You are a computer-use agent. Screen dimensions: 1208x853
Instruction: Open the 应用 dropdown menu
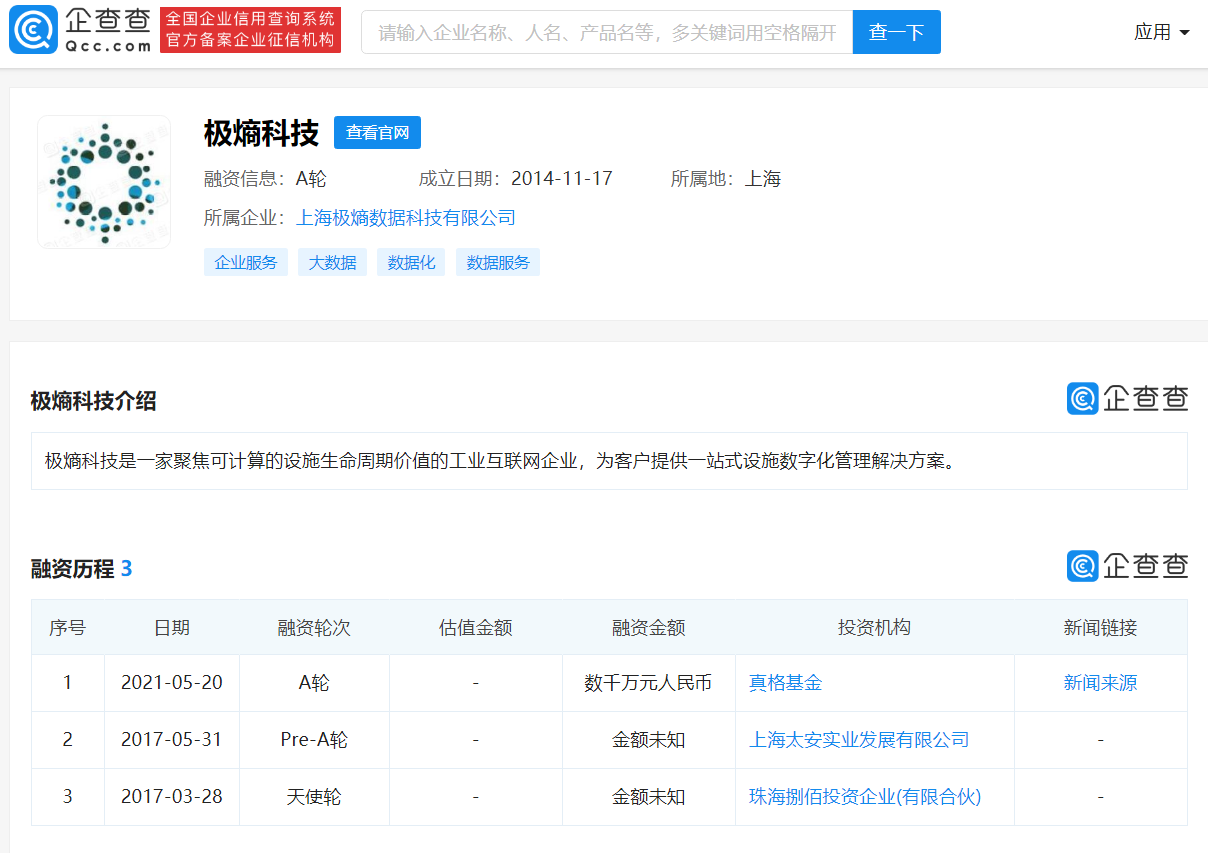pos(1161,32)
